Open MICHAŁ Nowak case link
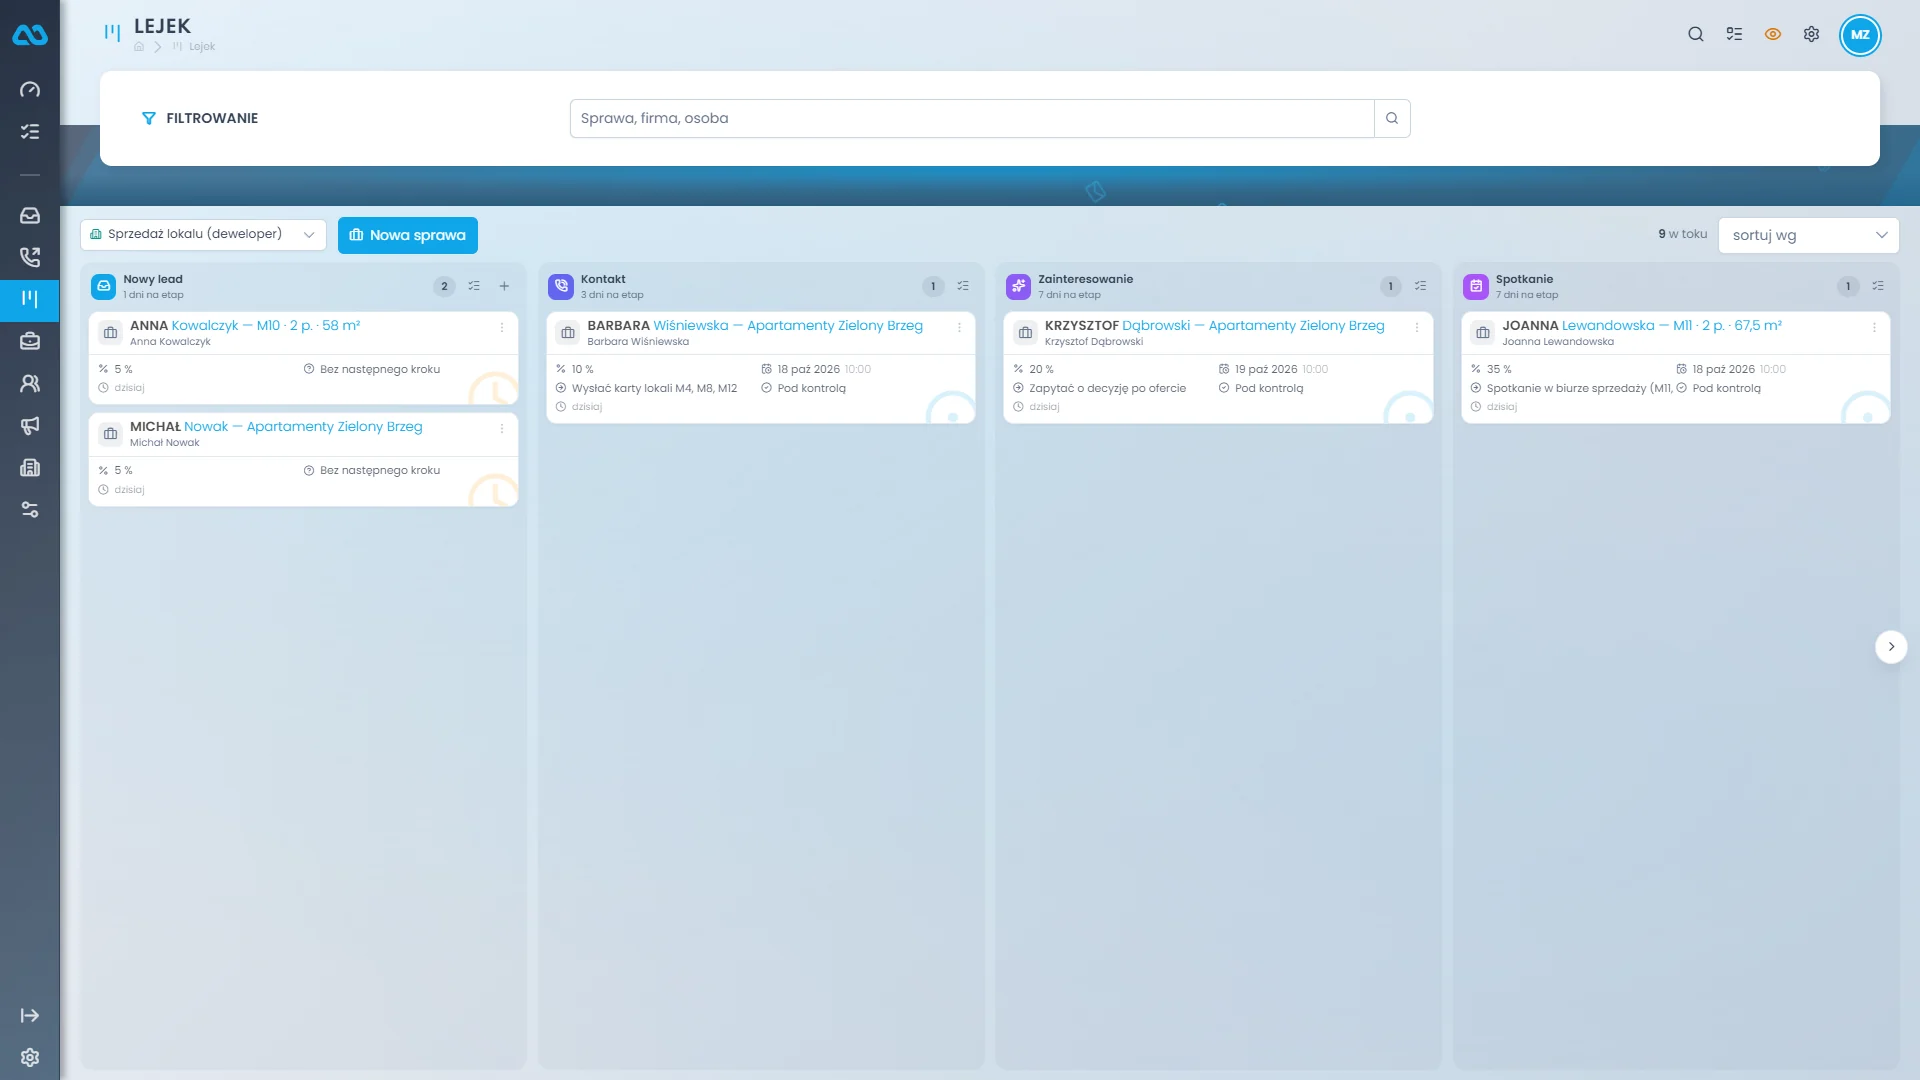This screenshot has height=1080, width=1920. pyautogui.click(x=276, y=427)
